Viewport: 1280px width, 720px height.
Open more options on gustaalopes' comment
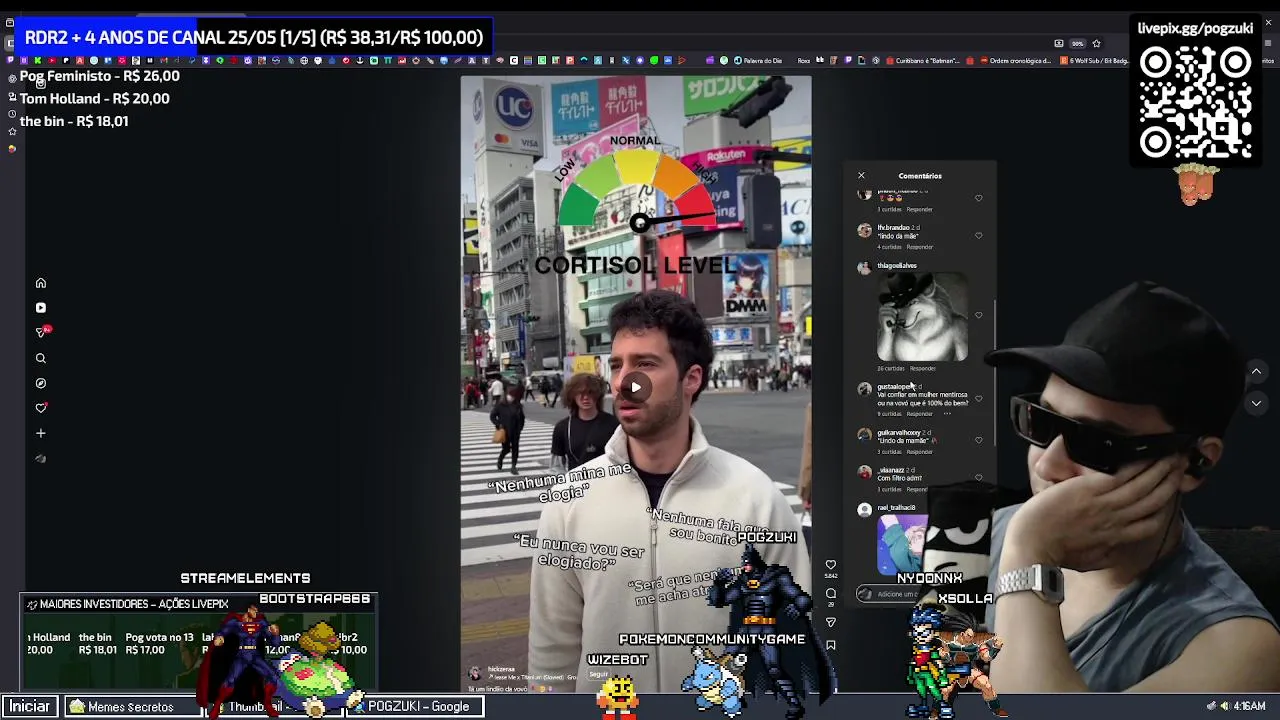tap(946, 414)
